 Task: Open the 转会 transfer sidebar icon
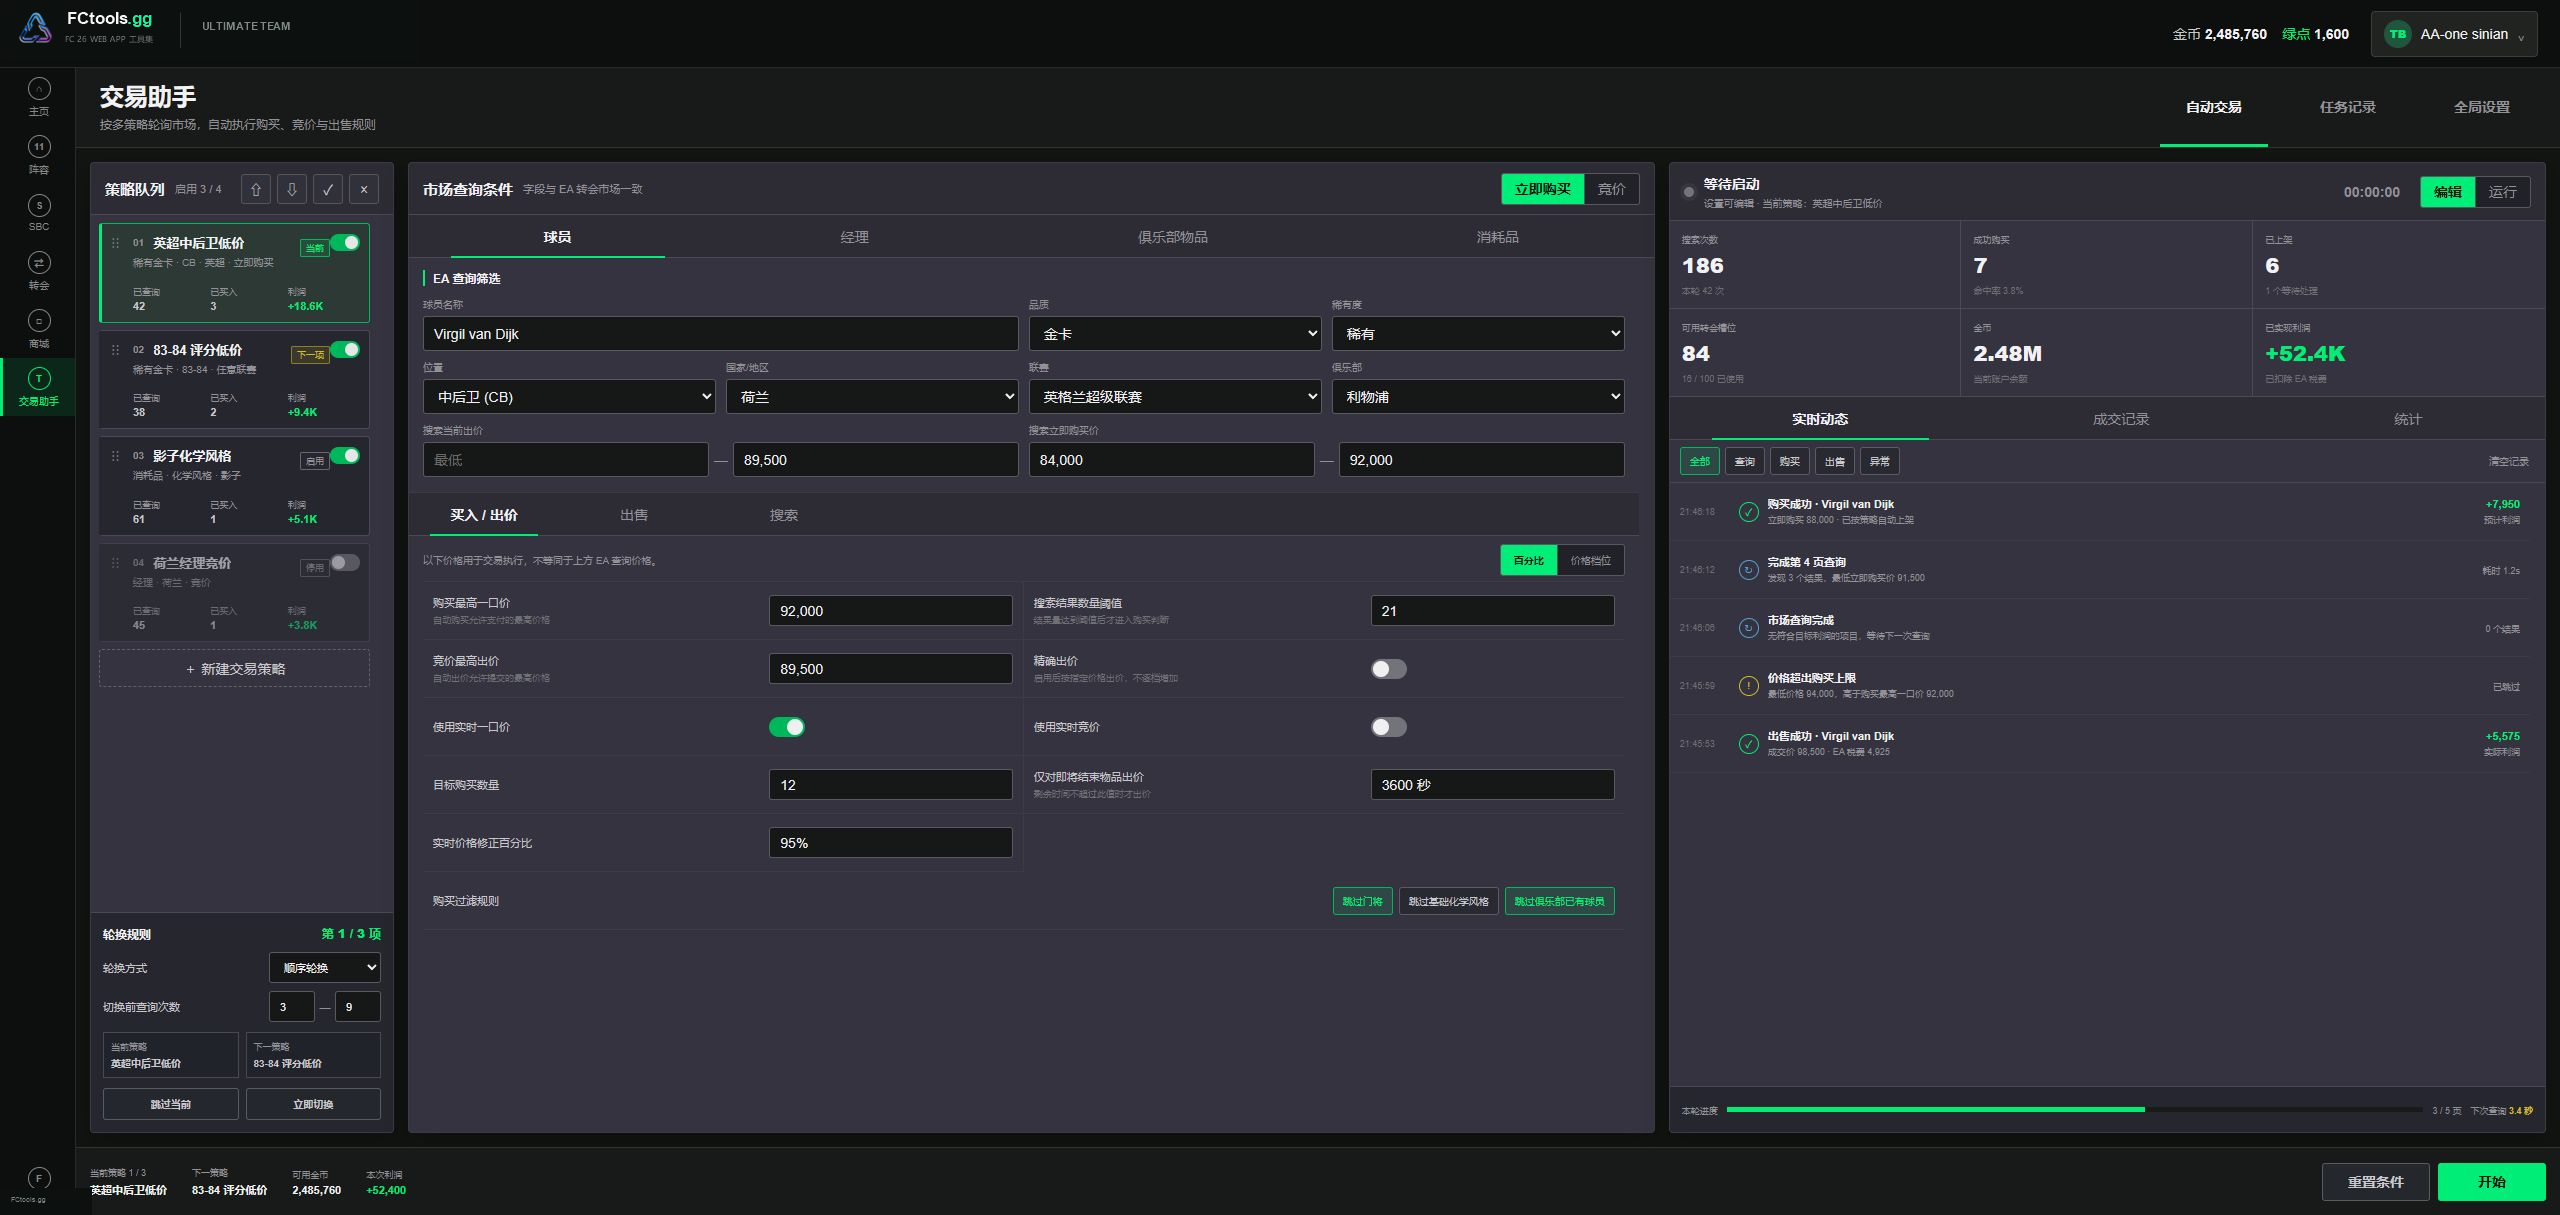[x=38, y=263]
